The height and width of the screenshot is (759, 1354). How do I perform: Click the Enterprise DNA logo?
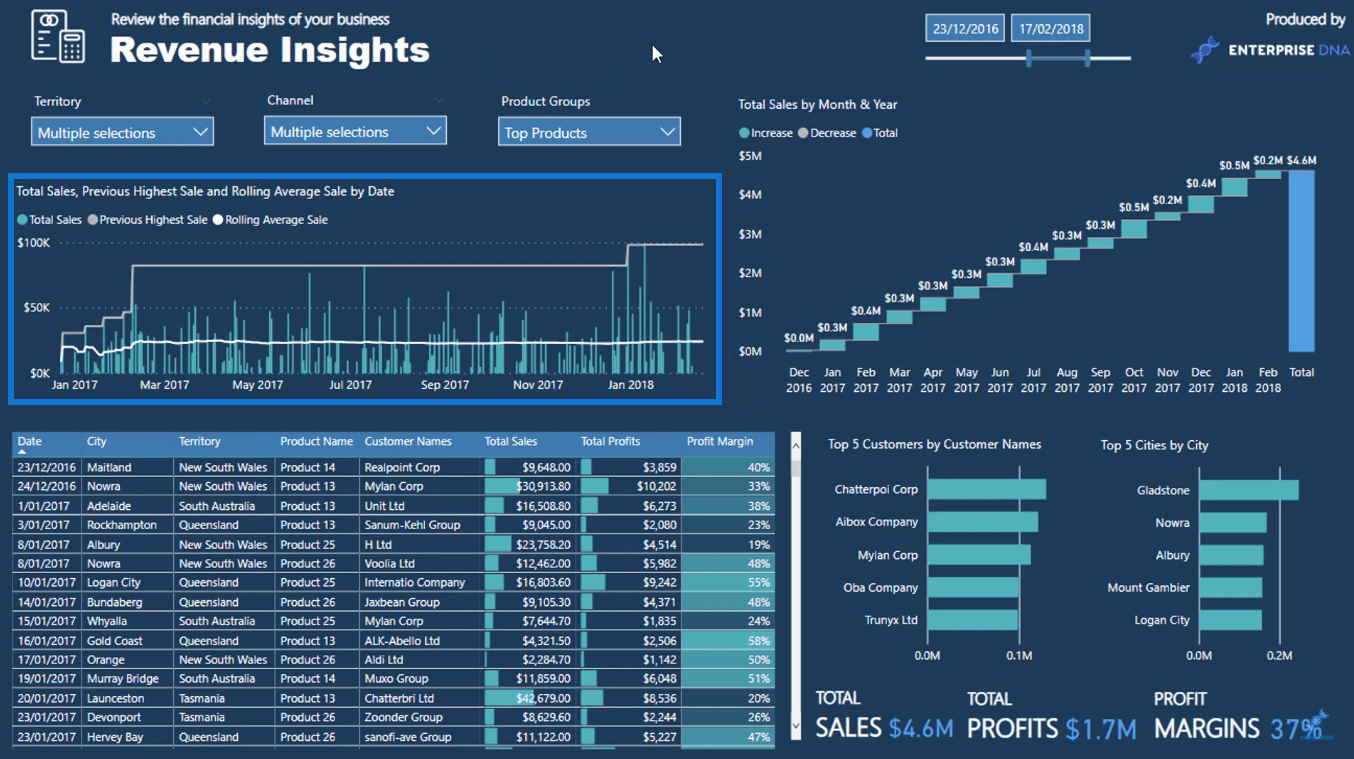tap(1268, 50)
